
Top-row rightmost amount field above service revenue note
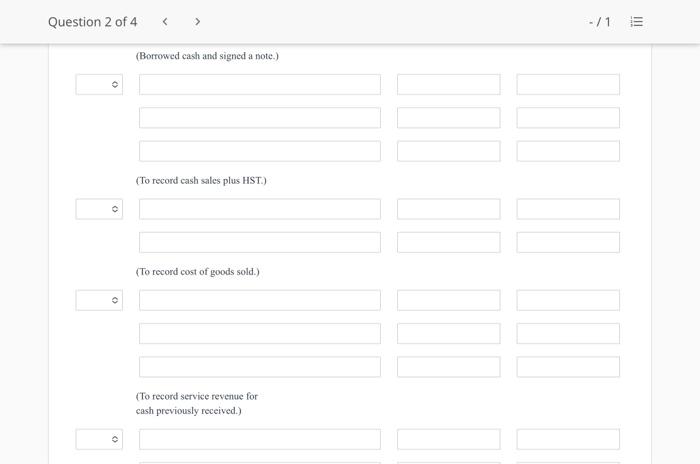568,300
